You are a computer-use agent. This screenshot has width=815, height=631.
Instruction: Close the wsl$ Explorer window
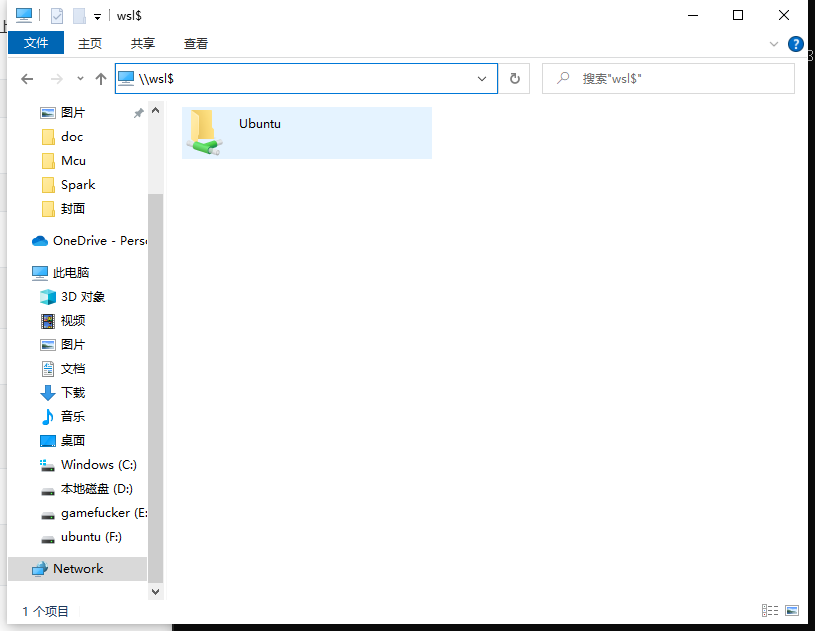pyautogui.click(x=784, y=15)
